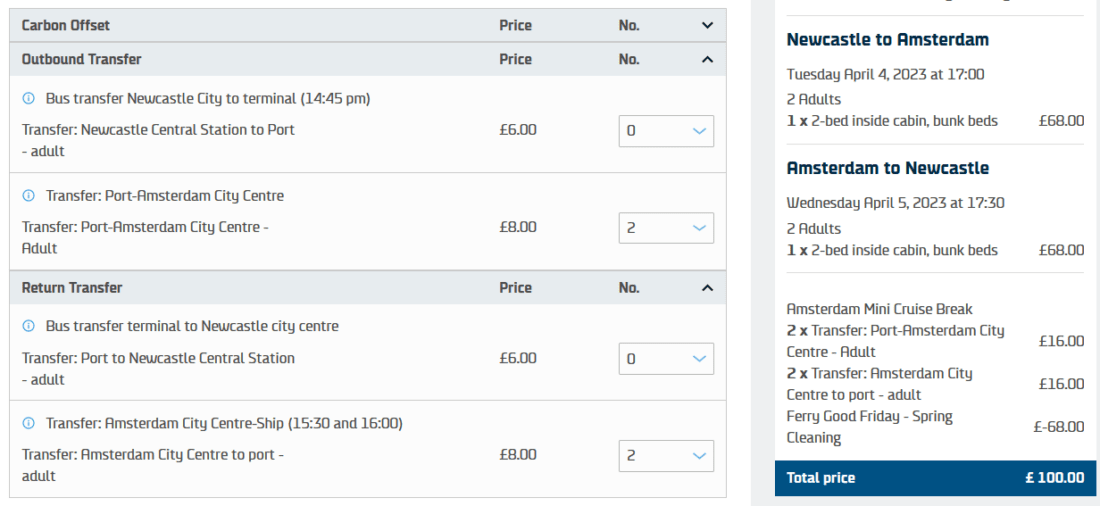Click the Ferry Good Friday discount line
This screenshot has height=506, width=1100.
869,427
